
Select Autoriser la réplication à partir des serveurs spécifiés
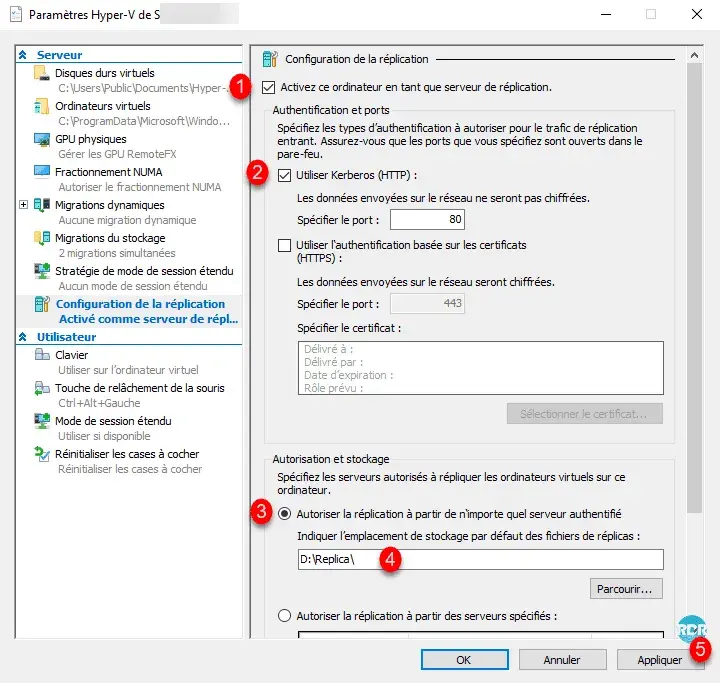[x=285, y=616]
